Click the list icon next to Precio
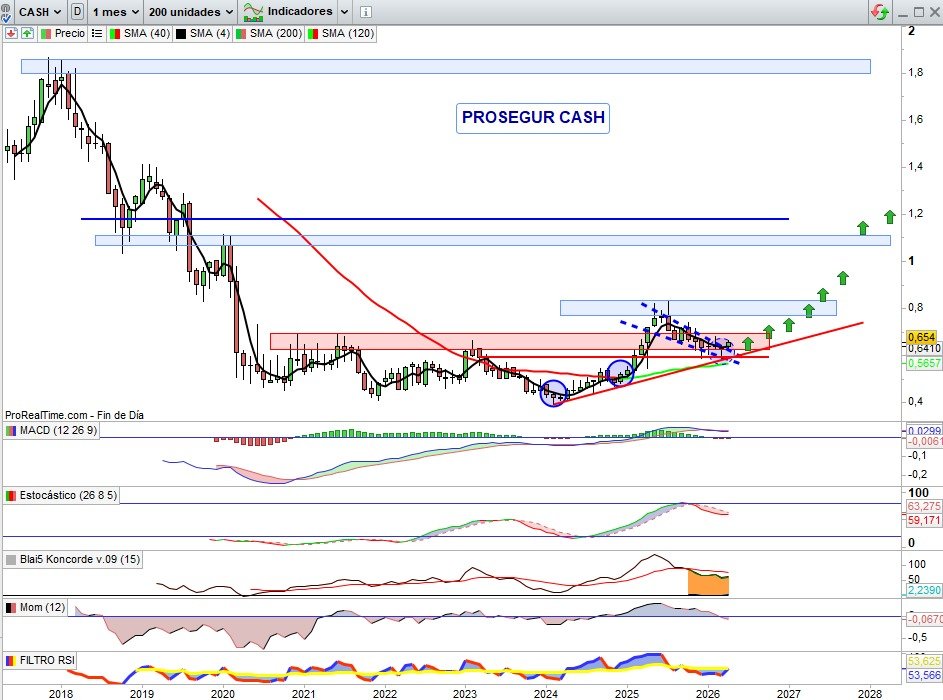The image size is (943, 700). pyautogui.click(x=97, y=33)
